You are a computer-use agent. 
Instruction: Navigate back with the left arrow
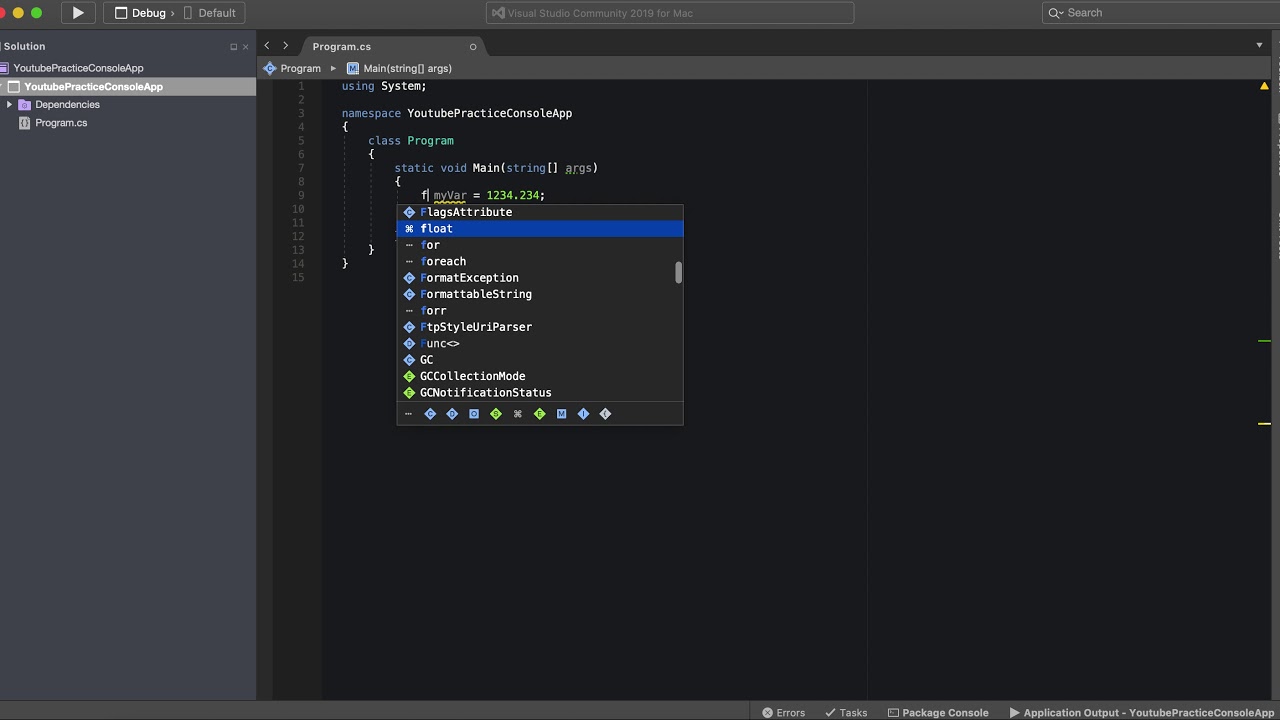pos(267,46)
